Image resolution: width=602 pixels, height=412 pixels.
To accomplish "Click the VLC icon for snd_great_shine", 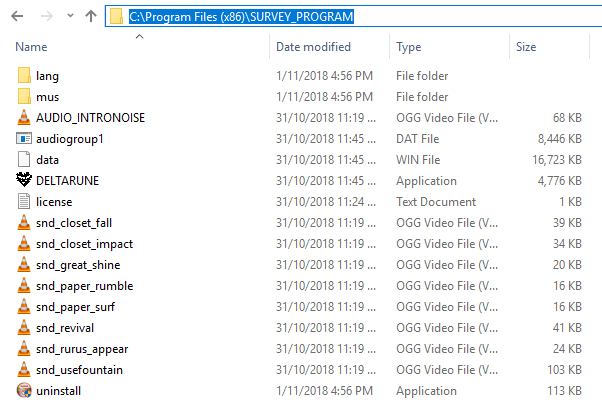I will (24, 265).
